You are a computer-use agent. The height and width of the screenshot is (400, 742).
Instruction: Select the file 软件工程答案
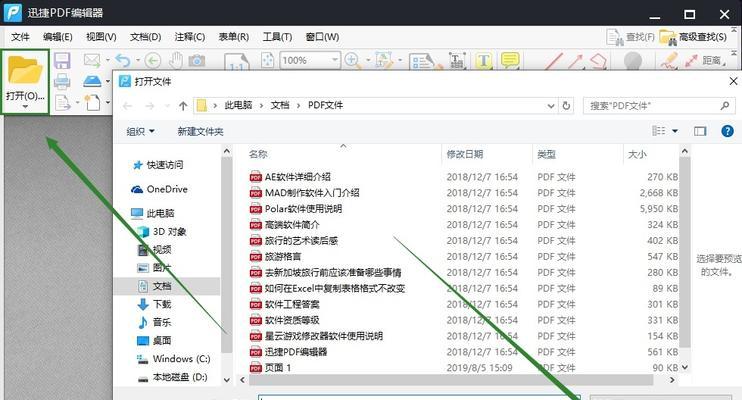292,304
